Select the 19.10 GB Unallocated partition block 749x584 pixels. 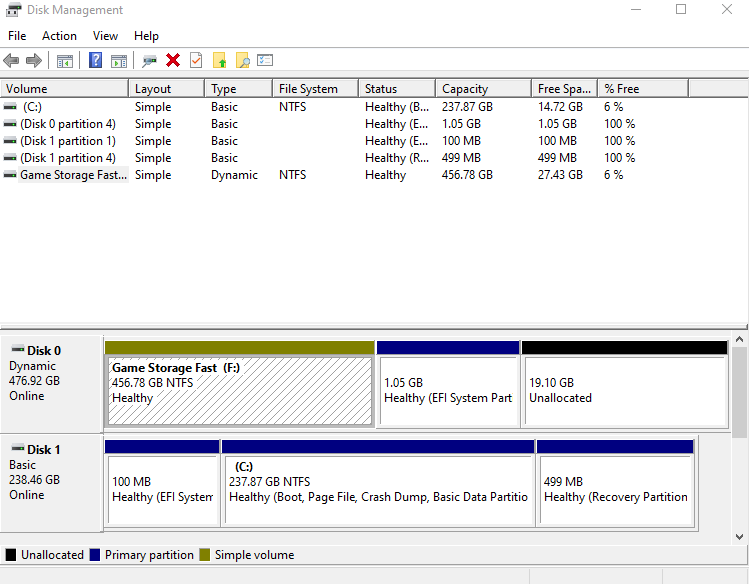tap(623, 389)
